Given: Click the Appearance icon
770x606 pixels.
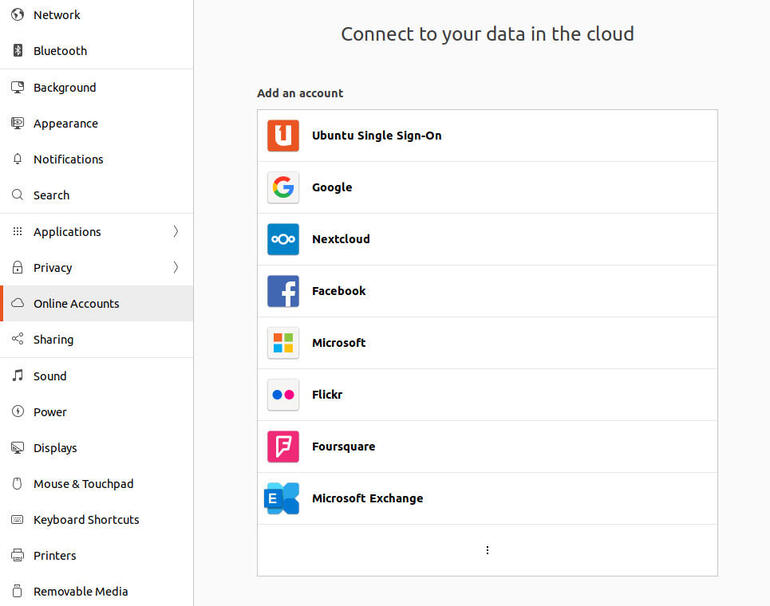Looking at the screenshot, I should coord(18,123).
